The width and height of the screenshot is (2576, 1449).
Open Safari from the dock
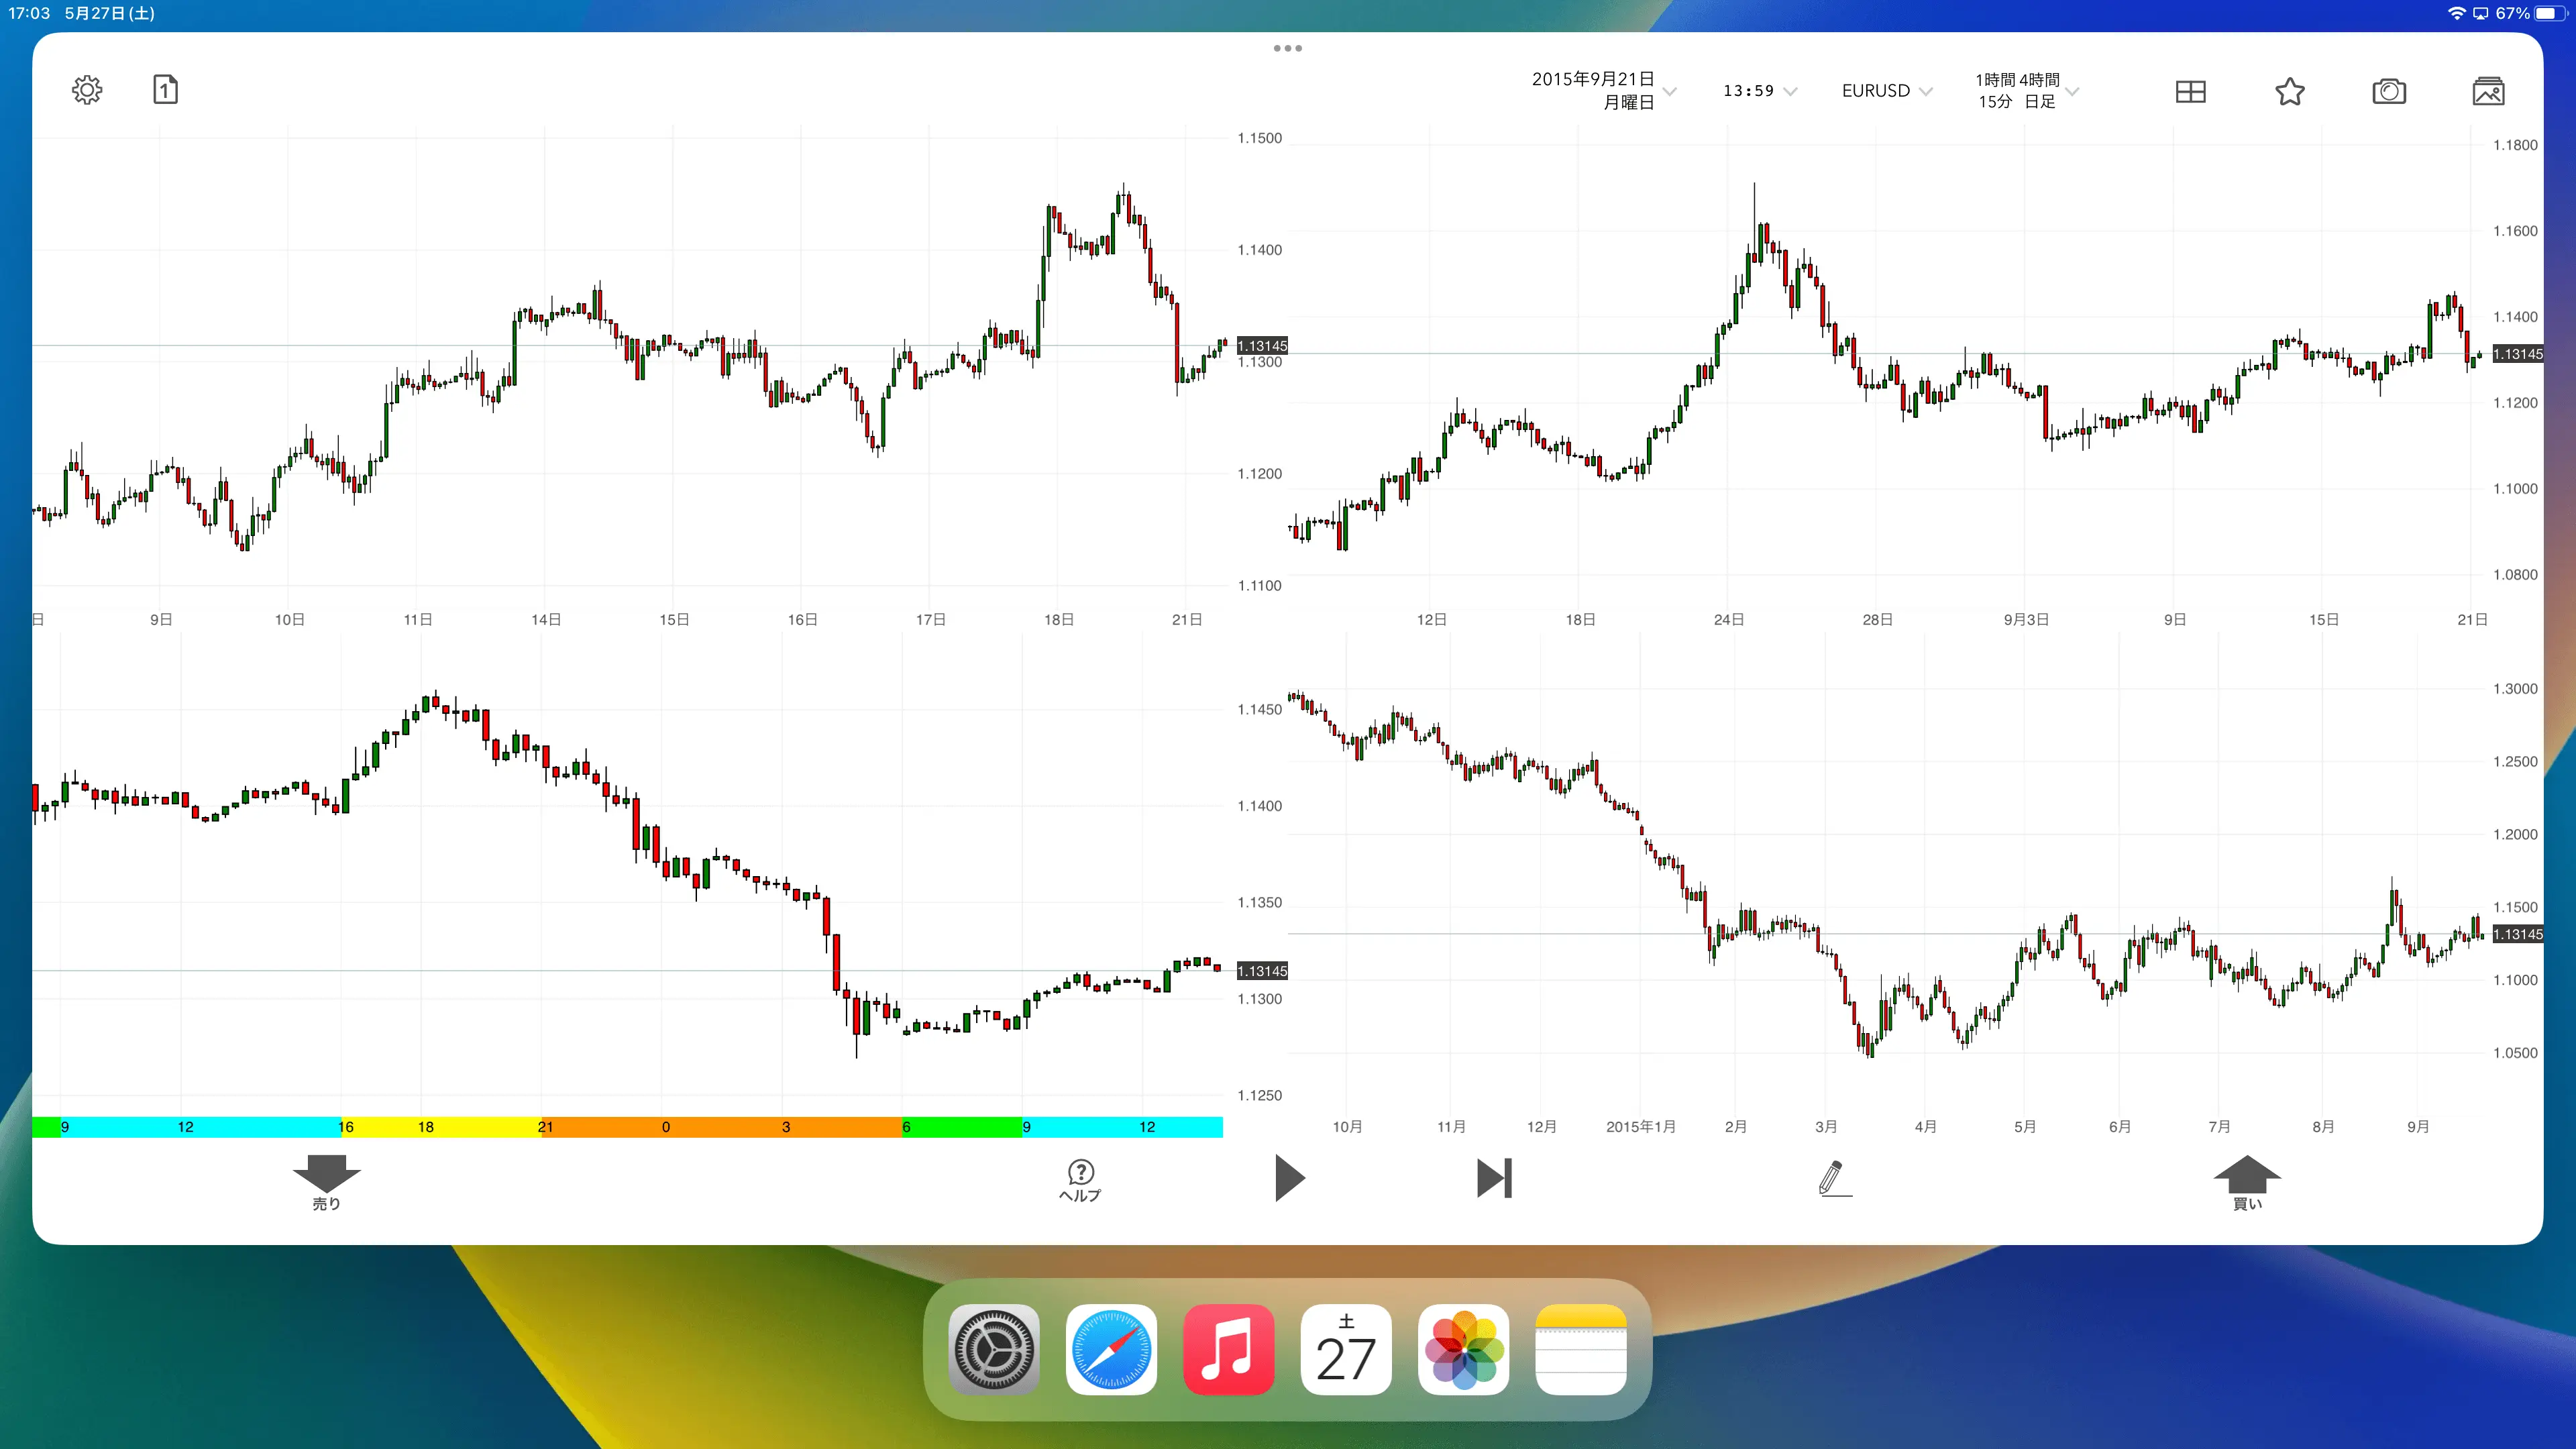point(1111,1349)
